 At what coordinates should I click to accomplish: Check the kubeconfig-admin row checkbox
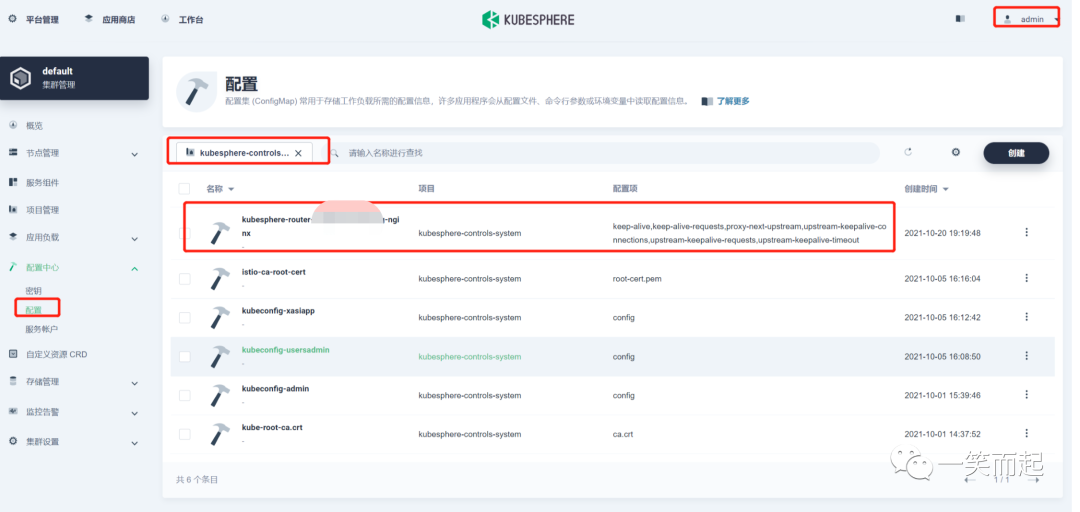(185, 396)
